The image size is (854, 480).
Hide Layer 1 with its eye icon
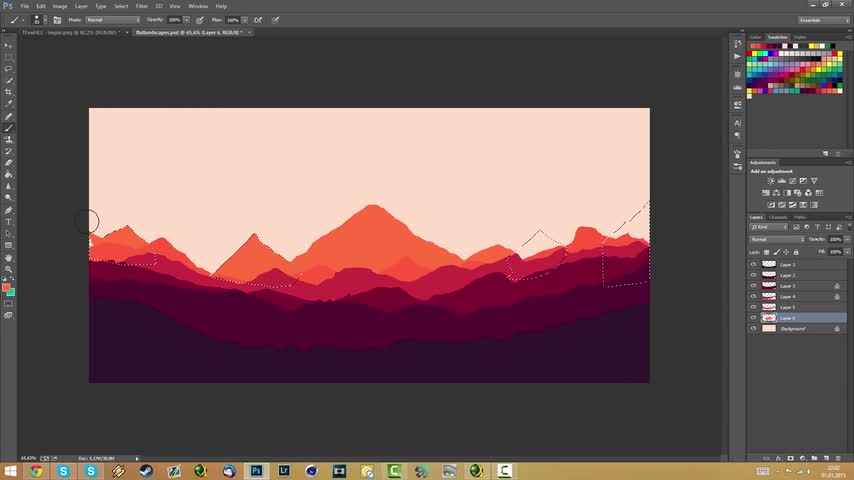click(x=754, y=264)
